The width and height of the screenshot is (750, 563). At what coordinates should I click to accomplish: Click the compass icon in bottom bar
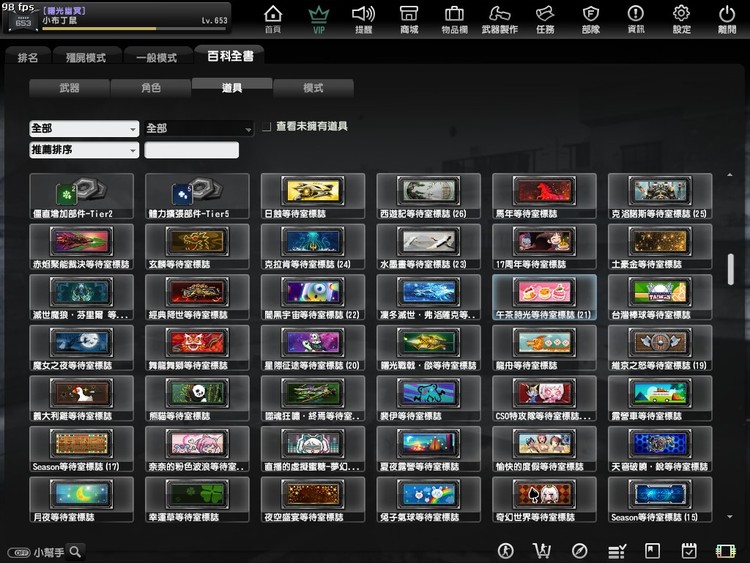pos(579,551)
